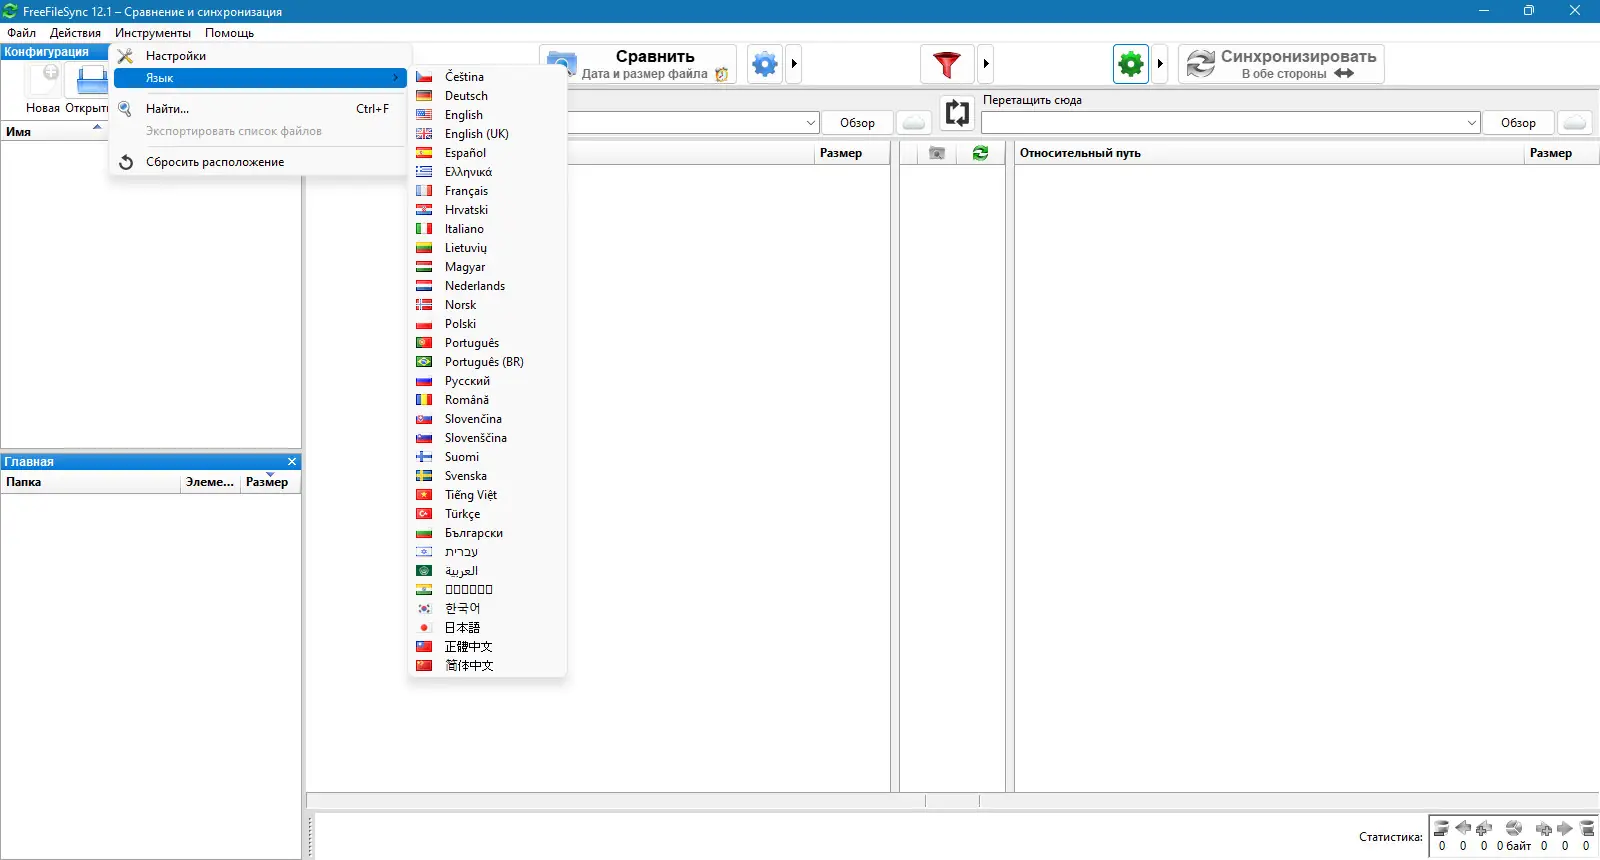
Task: Open the red funnel filter settings
Action: click(947, 64)
